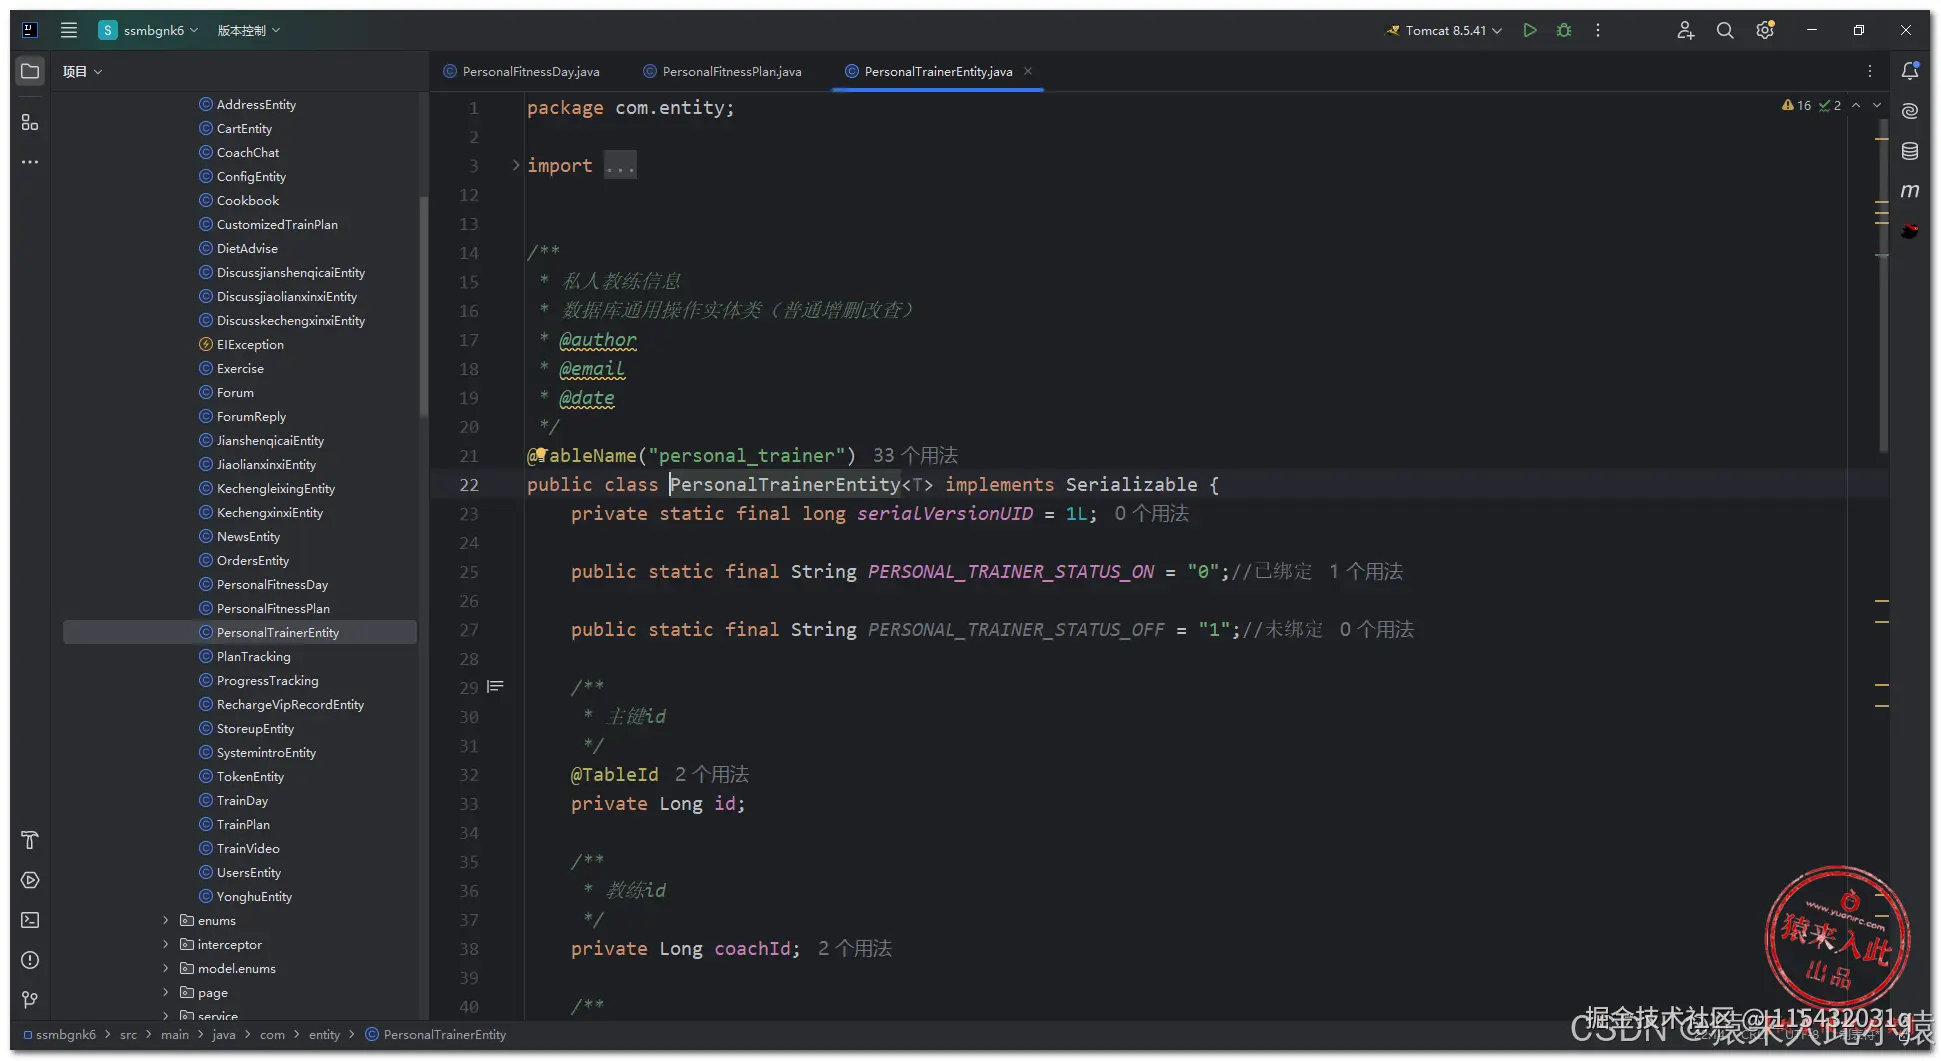This screenshot has width=1941, height=1061.
Task: Switch to PersonalFitnessDay.java tab
Action: click(522, 71)
